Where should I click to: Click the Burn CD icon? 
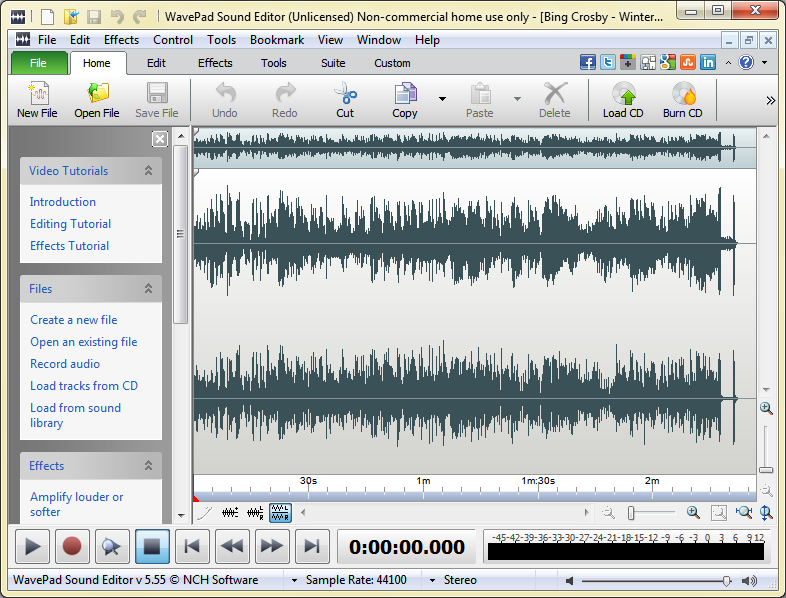tap(683, 95)
